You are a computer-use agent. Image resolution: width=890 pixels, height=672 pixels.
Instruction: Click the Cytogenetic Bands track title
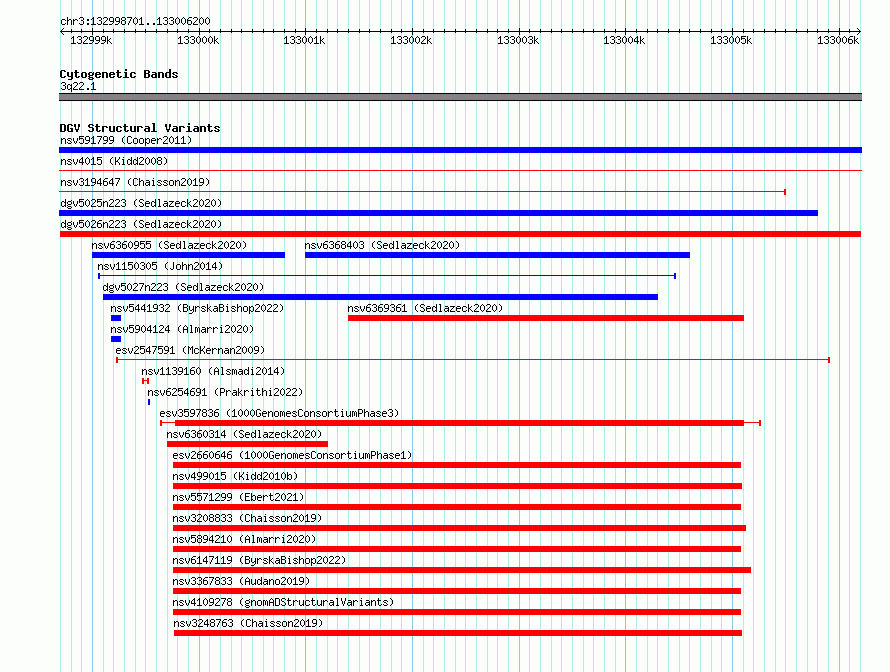[x=119, y=74]
